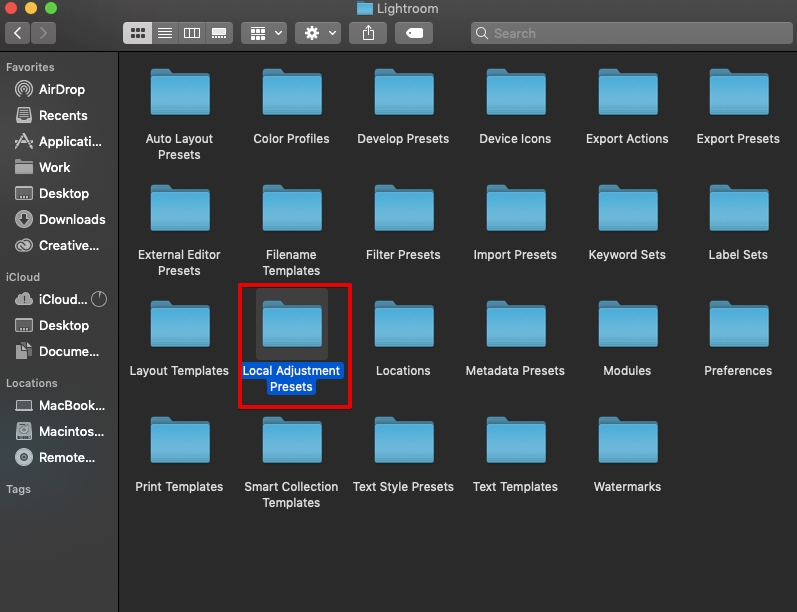
Task: Select the Develop Presets folder
Action: 404,92
